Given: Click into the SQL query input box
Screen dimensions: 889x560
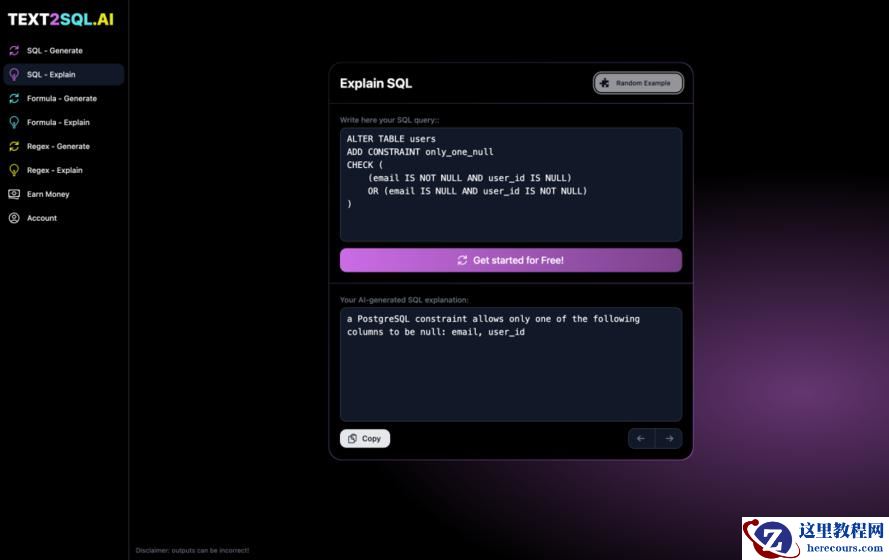Looking at the screenshot, I should (x=511, y=185).
